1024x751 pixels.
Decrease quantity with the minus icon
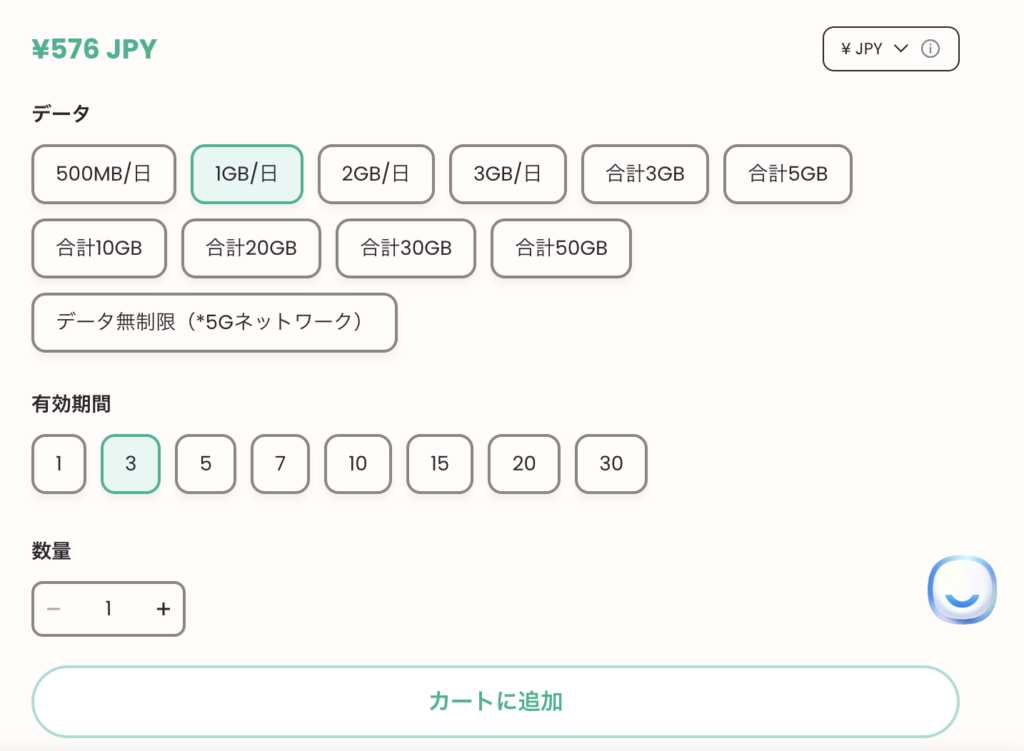click(54, 609)
